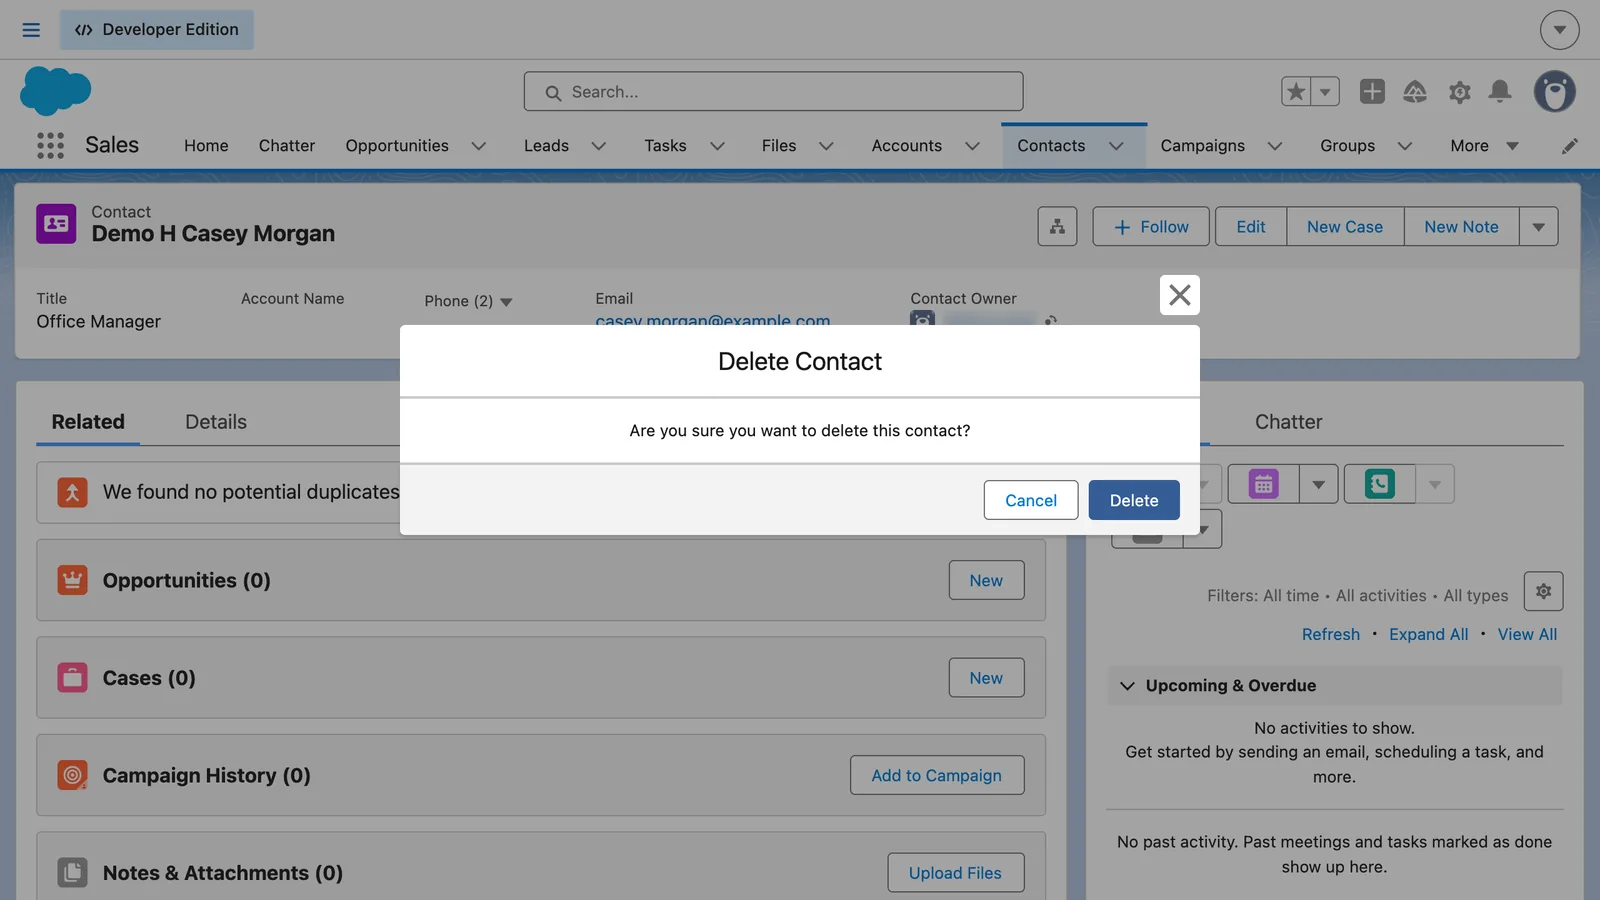Click the Opportunities related list icon

(72, 580)
